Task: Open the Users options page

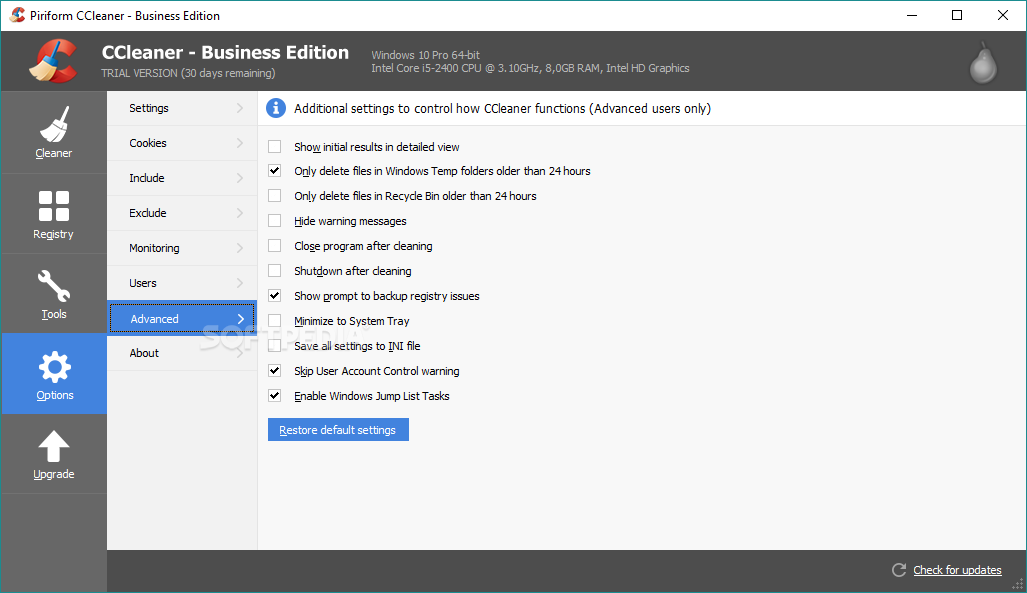Action: click(182, 283)
